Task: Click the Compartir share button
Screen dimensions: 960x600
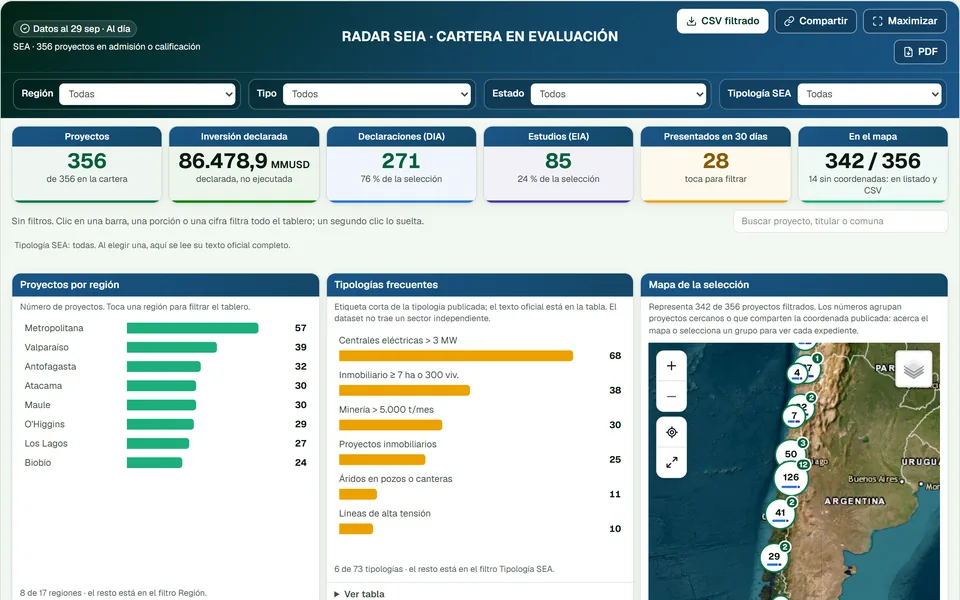Action: point(815,21)
